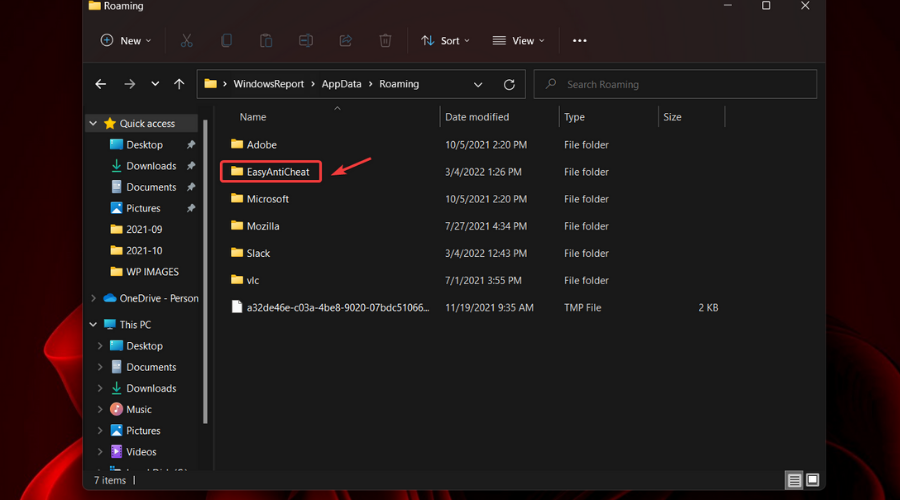Open recent locations chevron next to forward arrow

pos(155,84)
